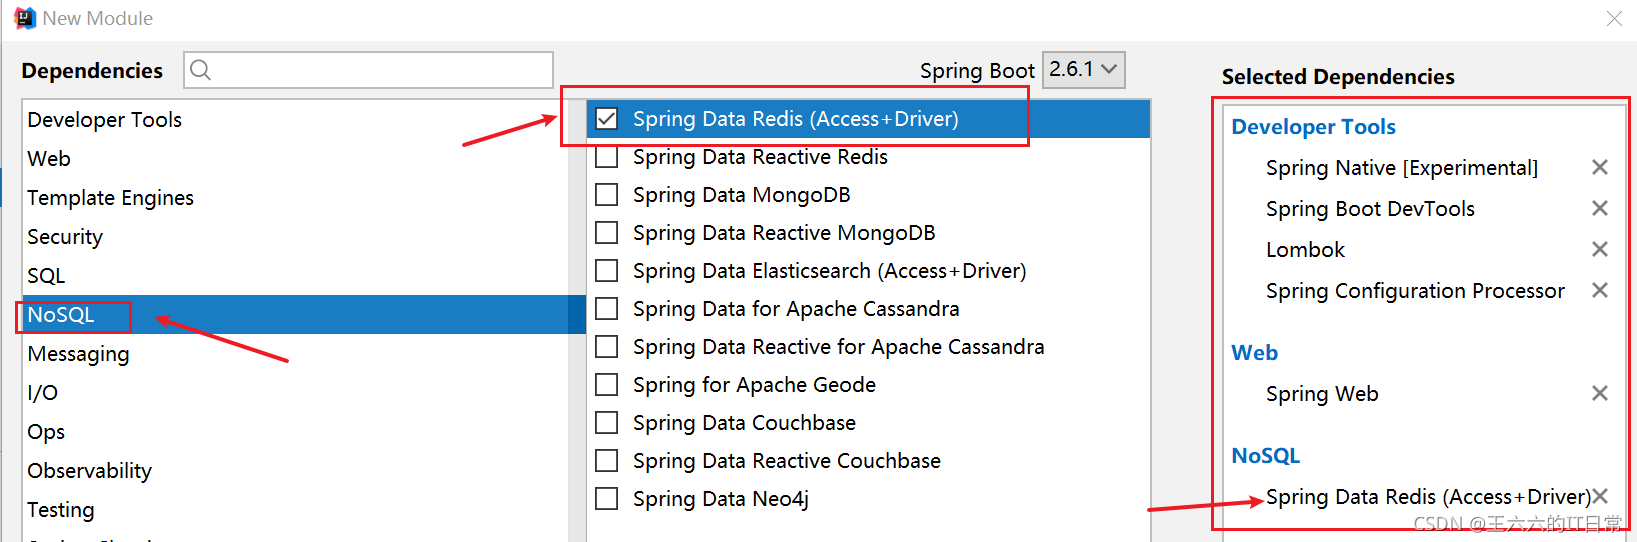This screenshot has width=1637, height=542.
Task: Click the IntelliJ icon in title bar
Action: pyautogui.click(x=25, y=18)
